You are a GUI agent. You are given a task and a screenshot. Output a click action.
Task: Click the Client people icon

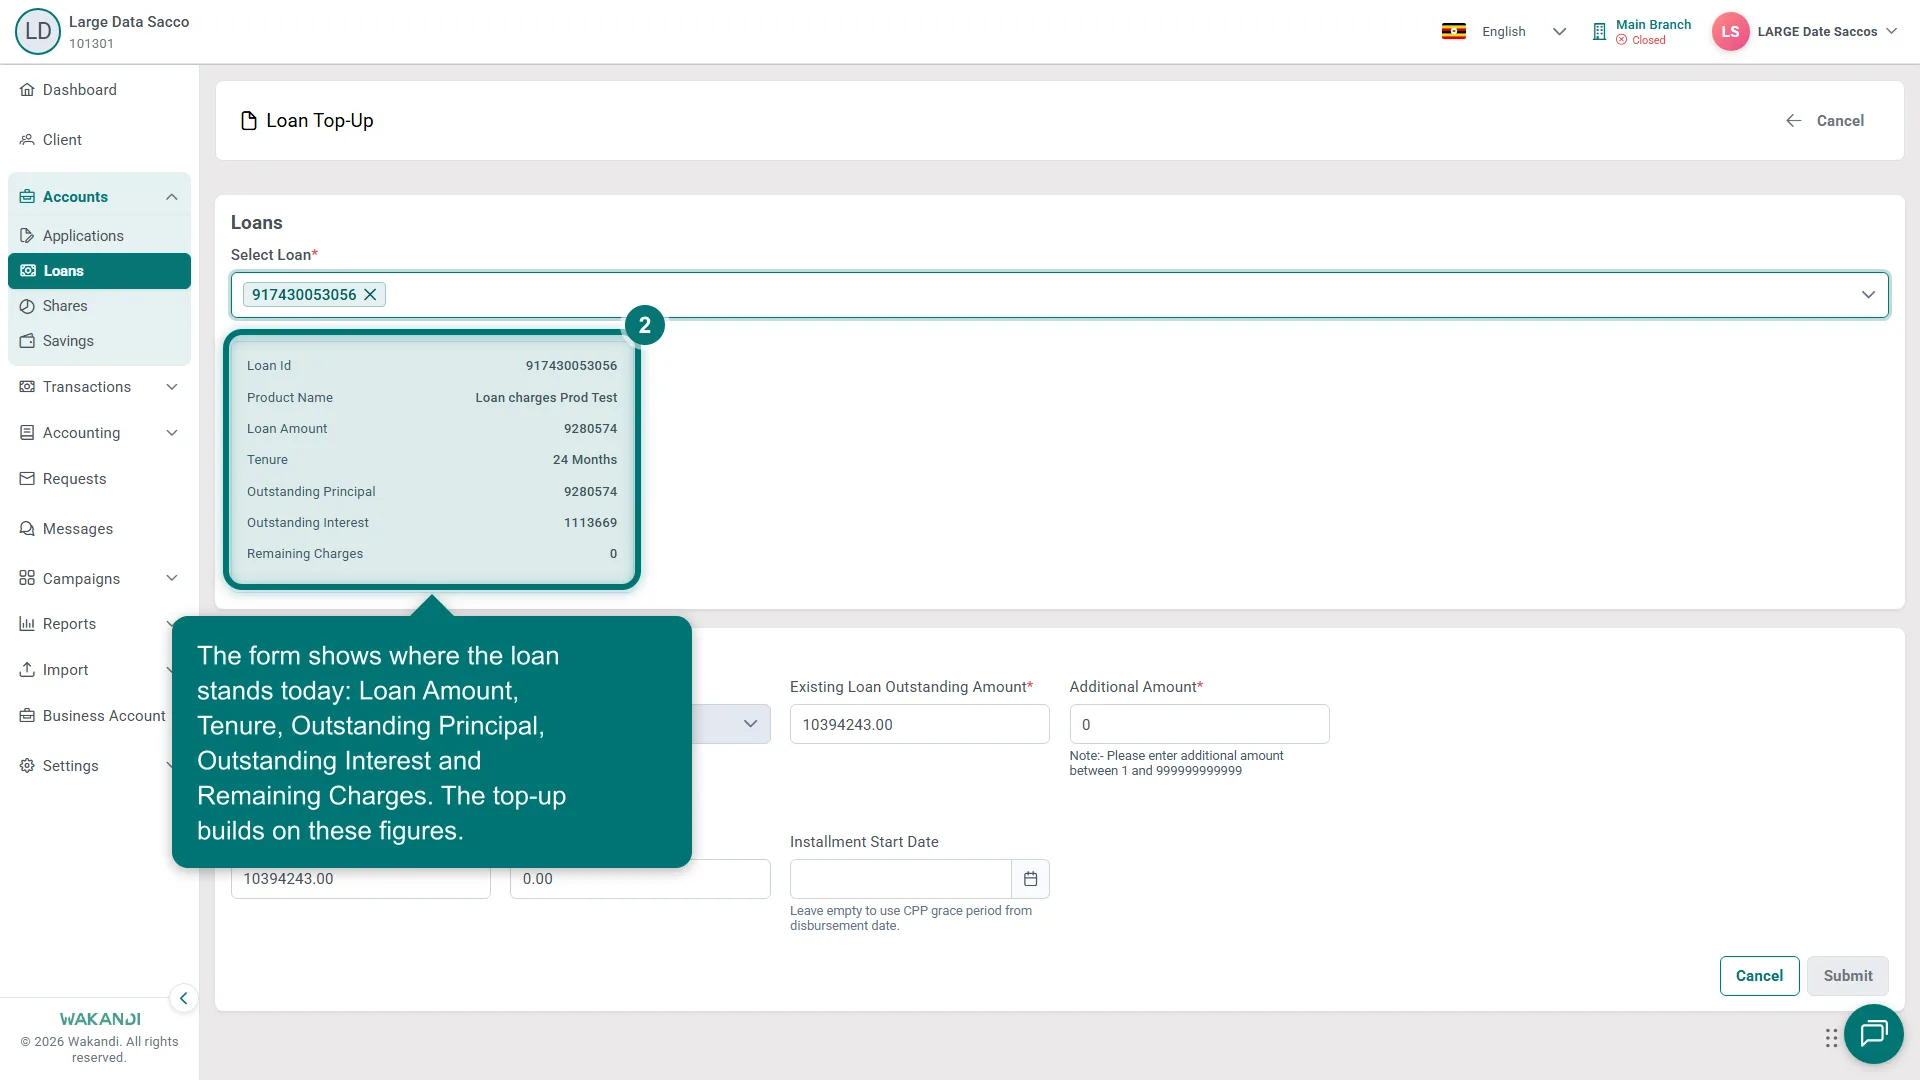tap(27, 140)
